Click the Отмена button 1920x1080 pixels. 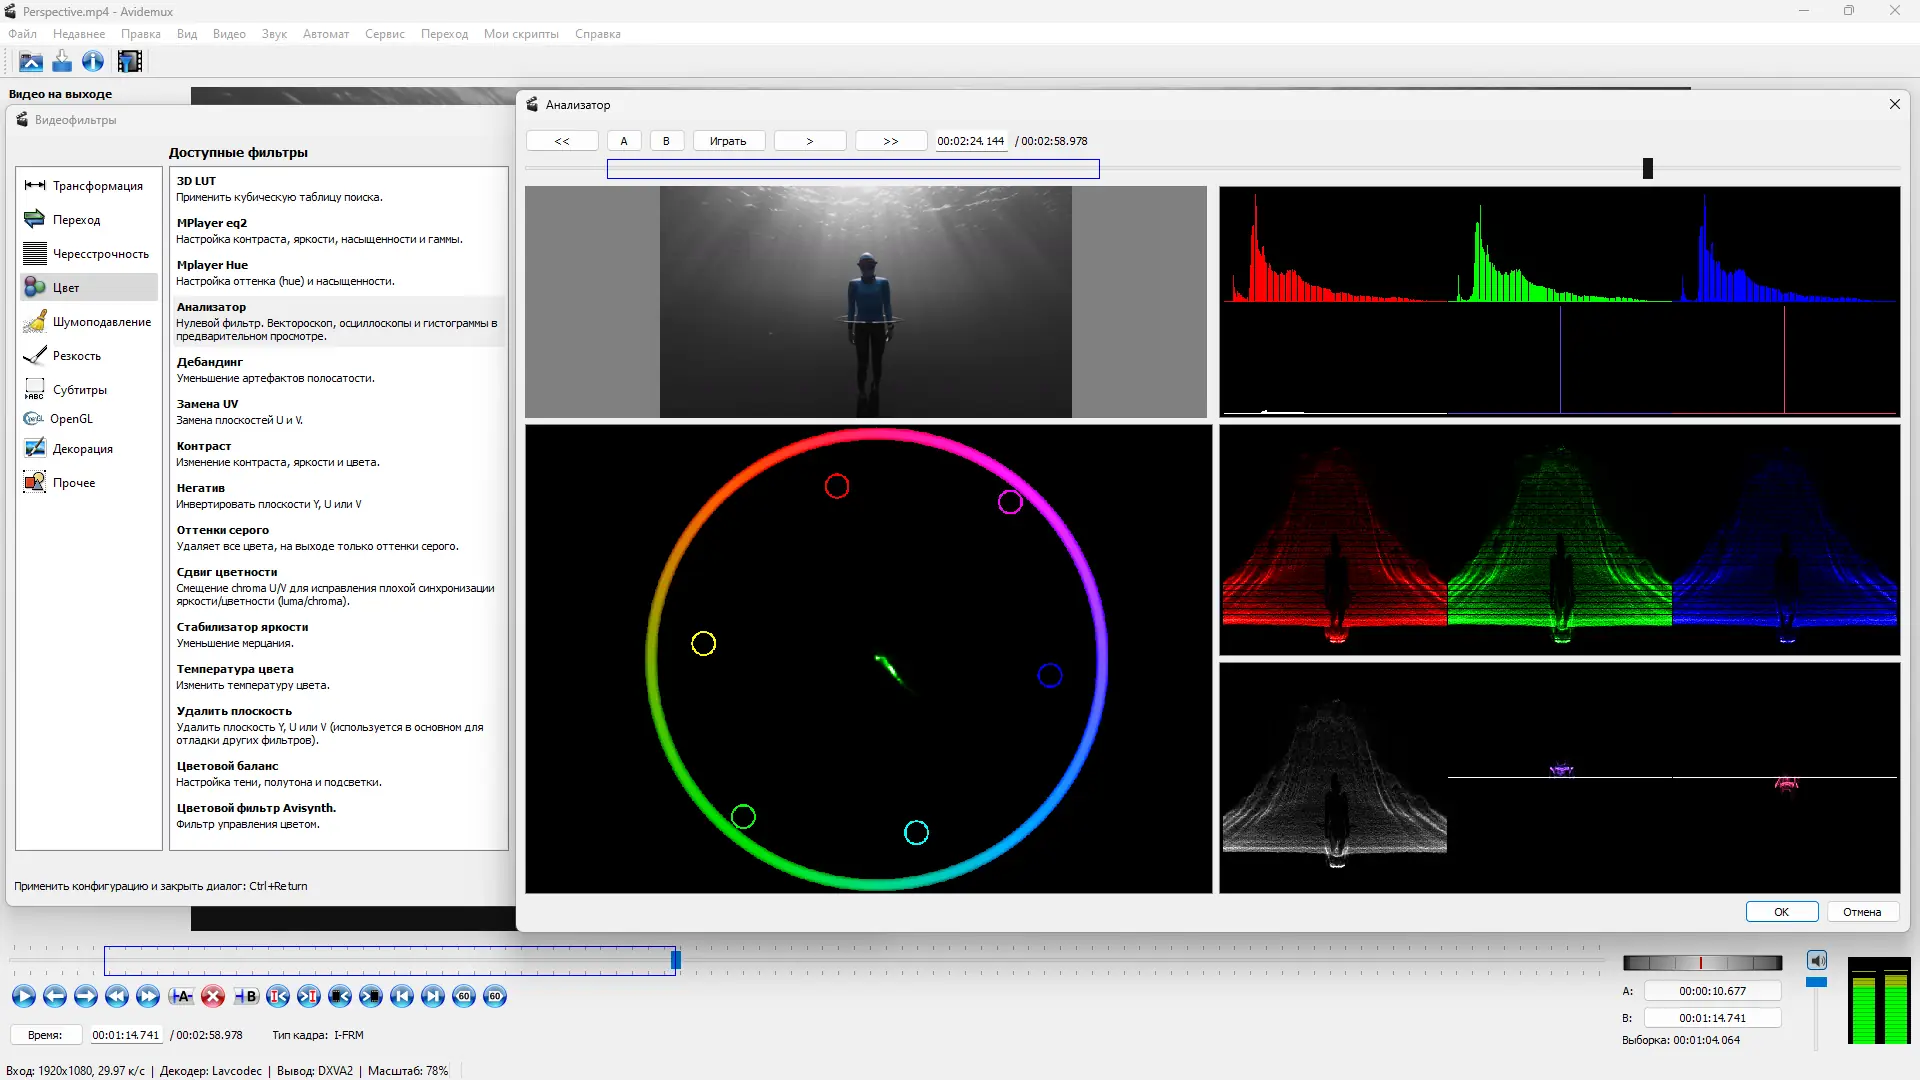click(1862, 912)
